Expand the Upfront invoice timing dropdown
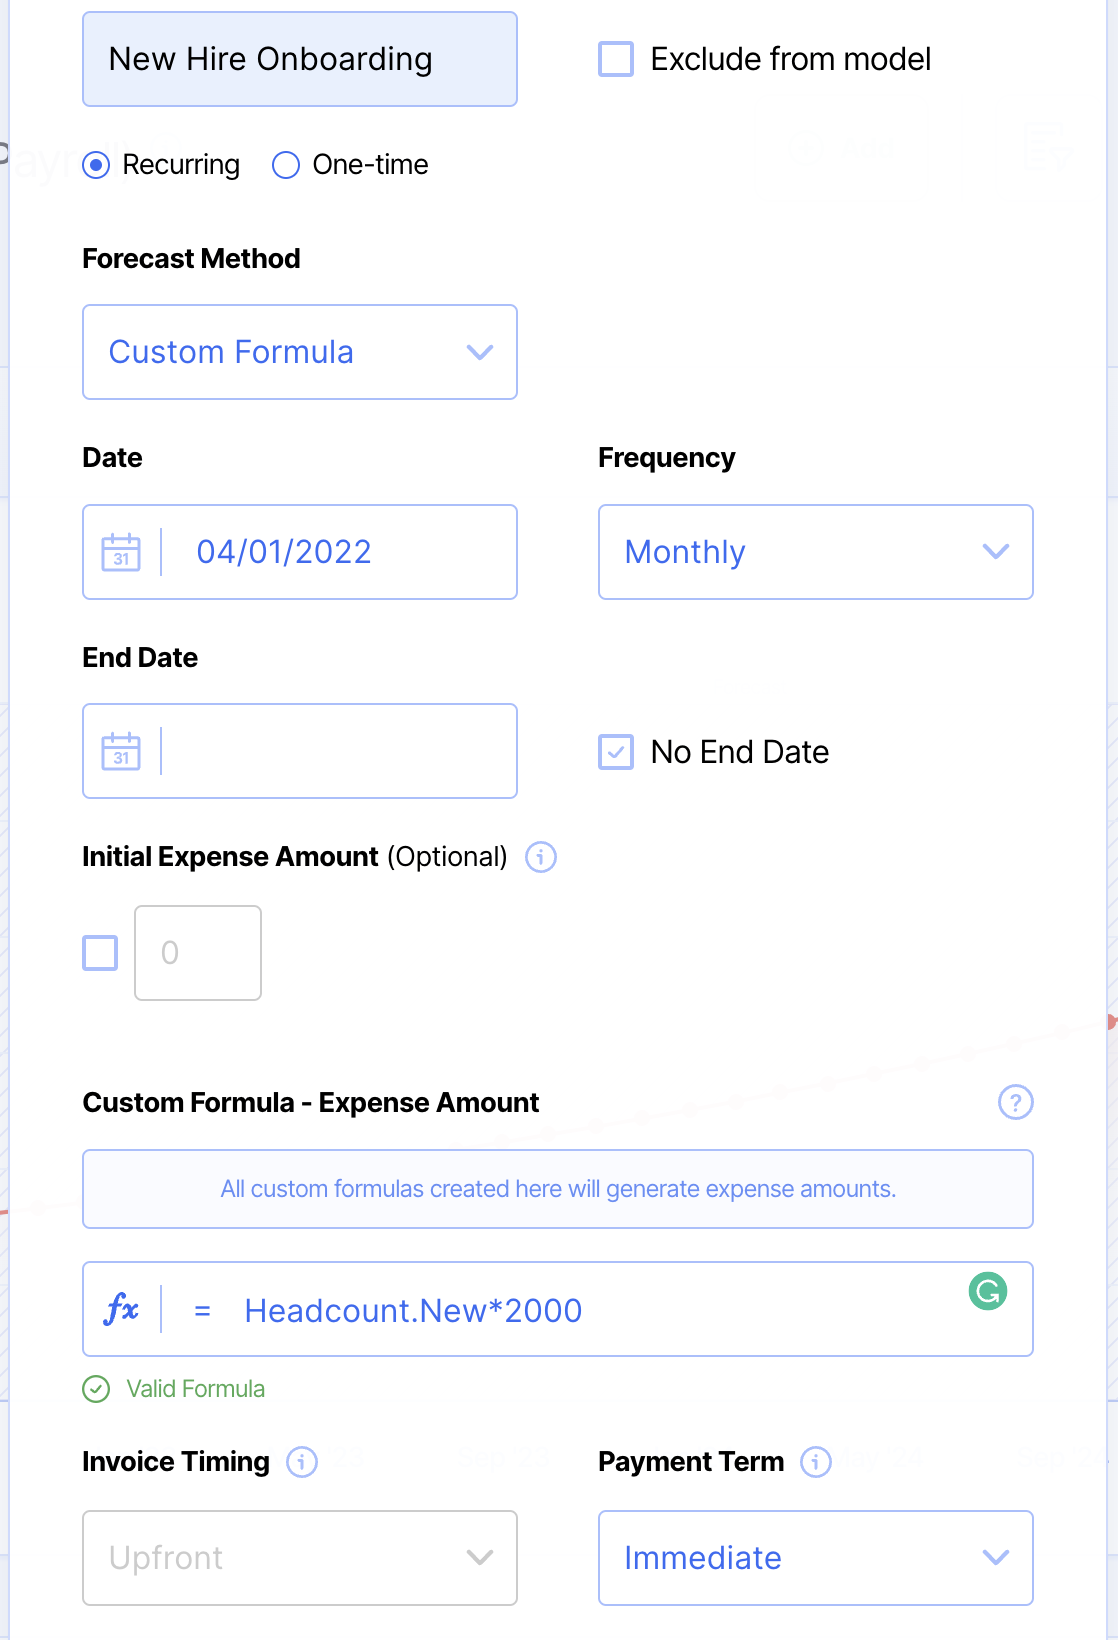This screenshot has width=1118, height=1640. click(x=300, y=1558)
